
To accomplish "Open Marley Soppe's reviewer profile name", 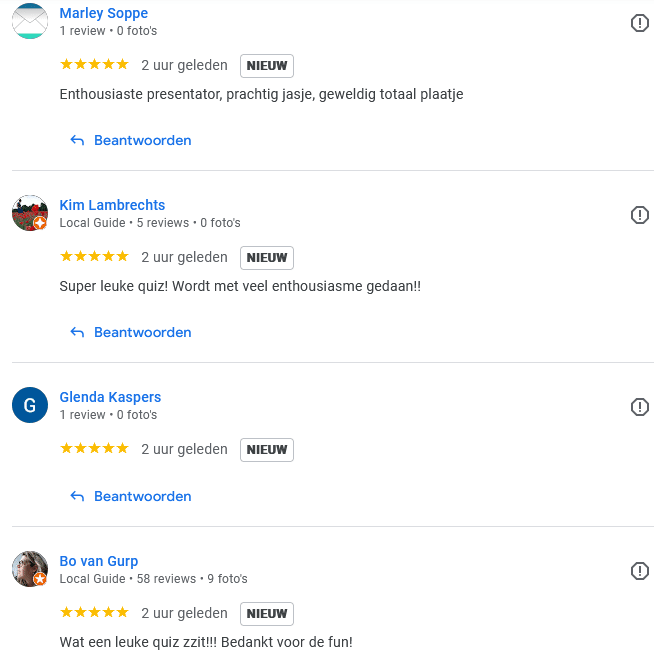I will pyautogui.click(x=104, y=13).
